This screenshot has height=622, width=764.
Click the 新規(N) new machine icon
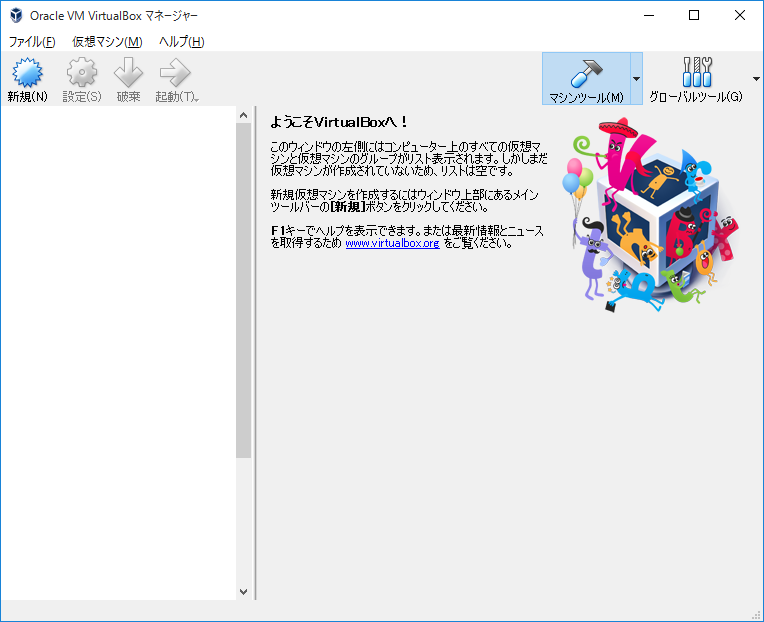click(x=27, y=79)
